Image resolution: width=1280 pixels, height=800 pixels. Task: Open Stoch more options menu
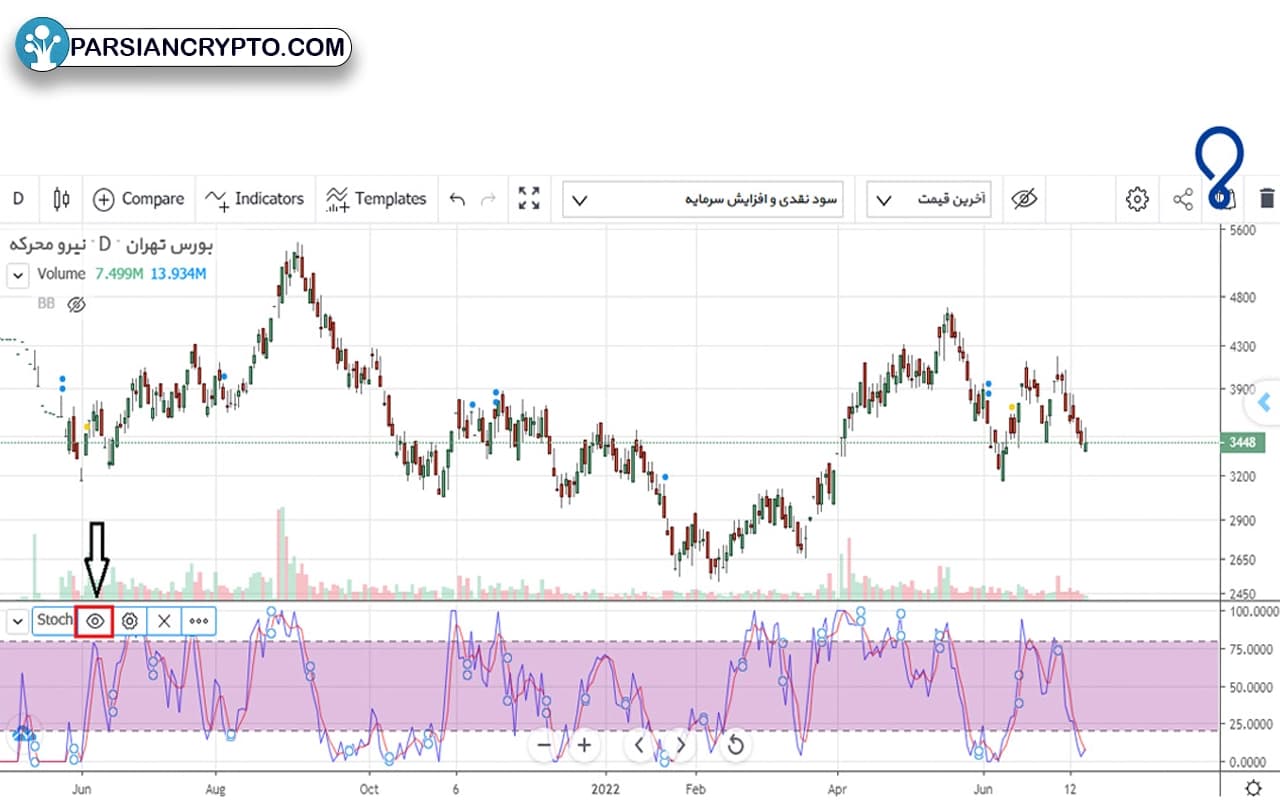[x=199, y=620]
